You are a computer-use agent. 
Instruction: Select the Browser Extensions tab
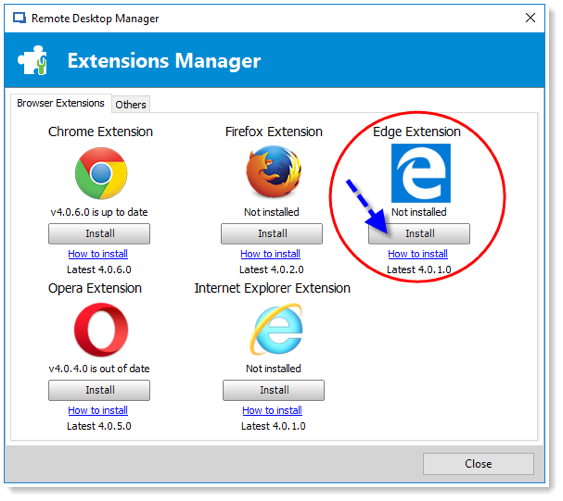pos(61,104)
